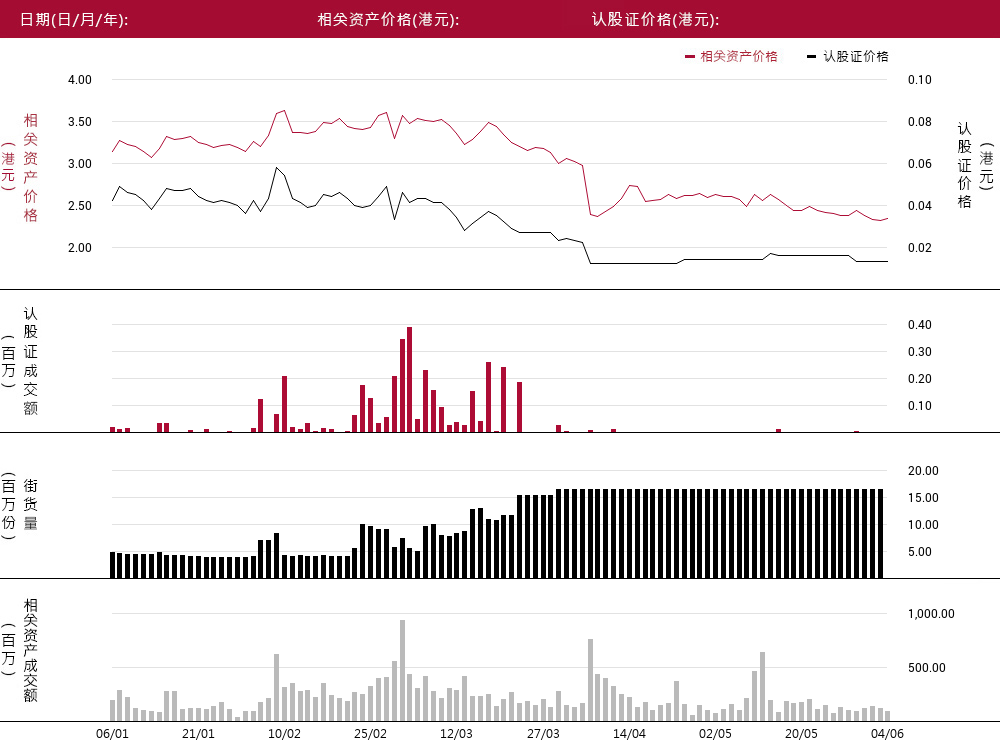Click the 0.04 warrant price axis value
The width and height of the screenshot is (1000, 751).
(x=920, y=206)
